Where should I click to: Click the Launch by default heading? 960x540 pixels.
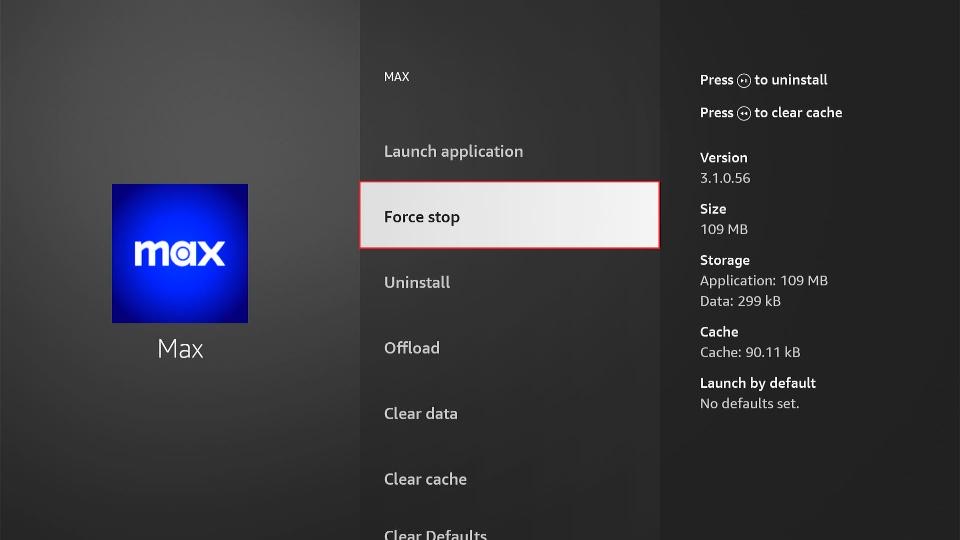coord(758,383)
